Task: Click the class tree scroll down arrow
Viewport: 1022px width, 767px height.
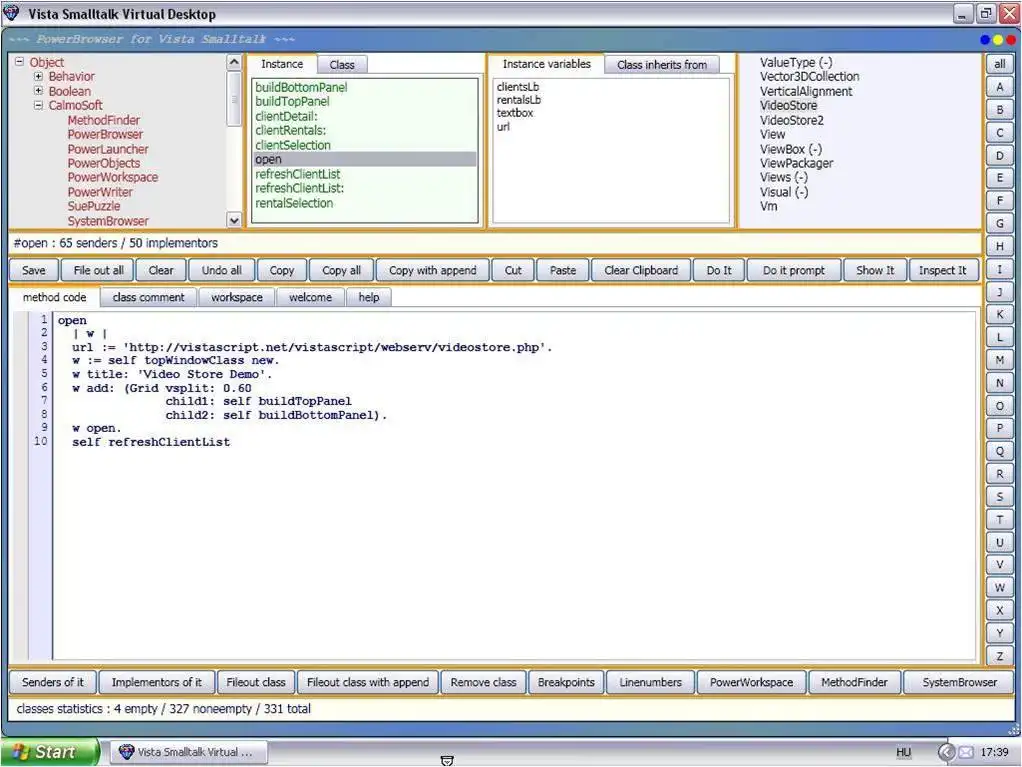Action: tap(234, 220)
